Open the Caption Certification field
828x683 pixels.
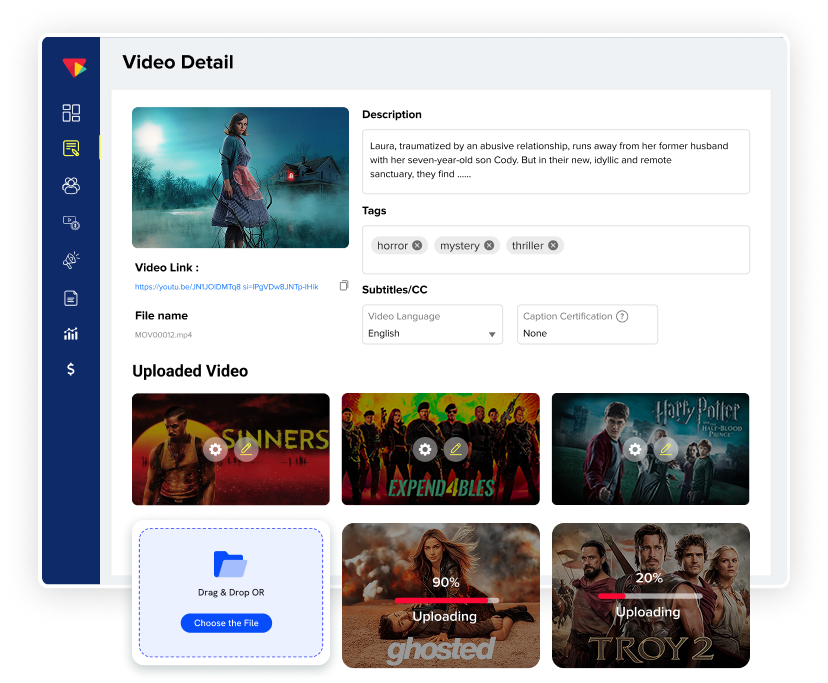587,333
